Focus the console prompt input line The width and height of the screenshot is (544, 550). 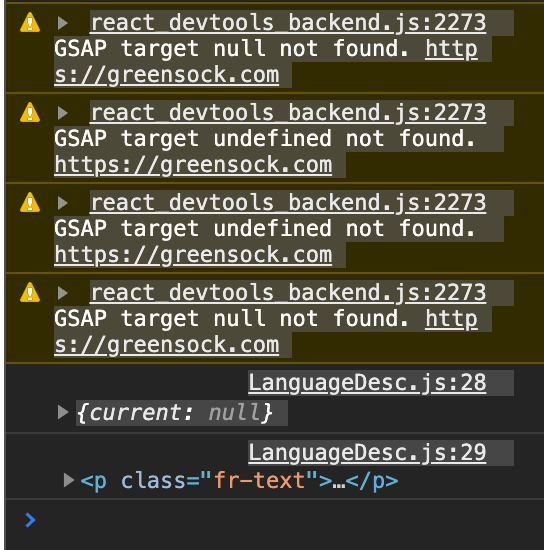(x=291, y=520)
